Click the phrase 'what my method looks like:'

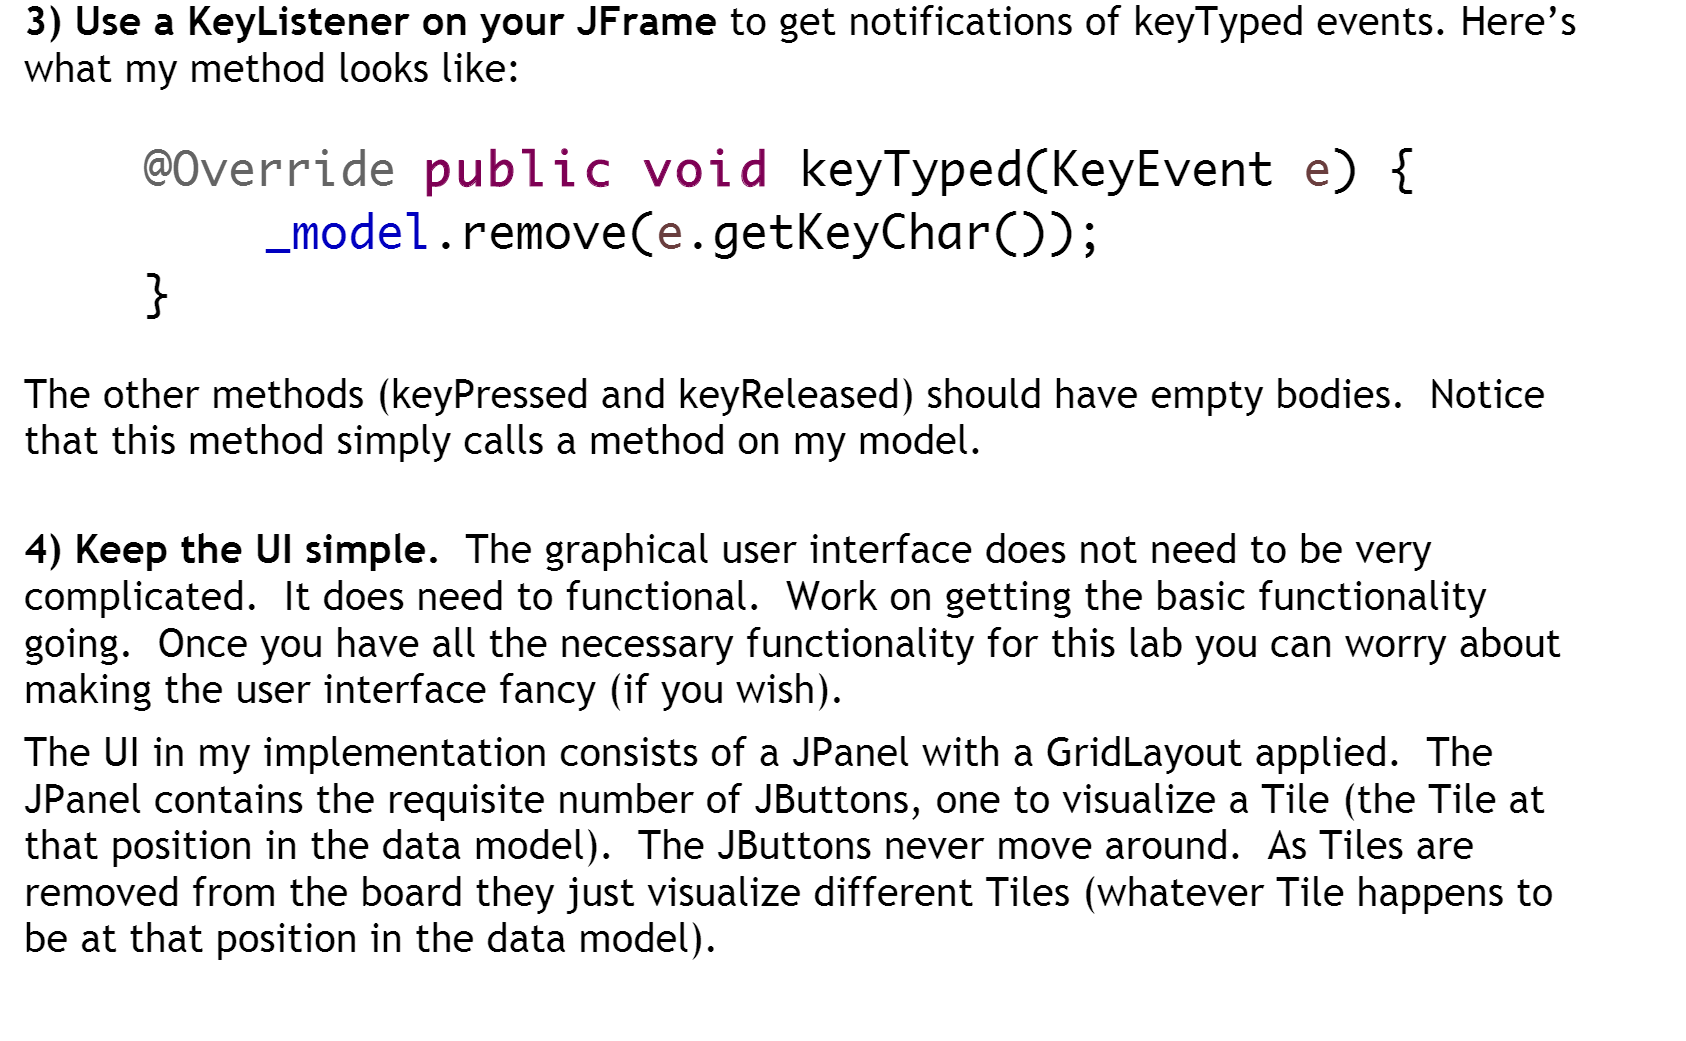click(272, 69)
